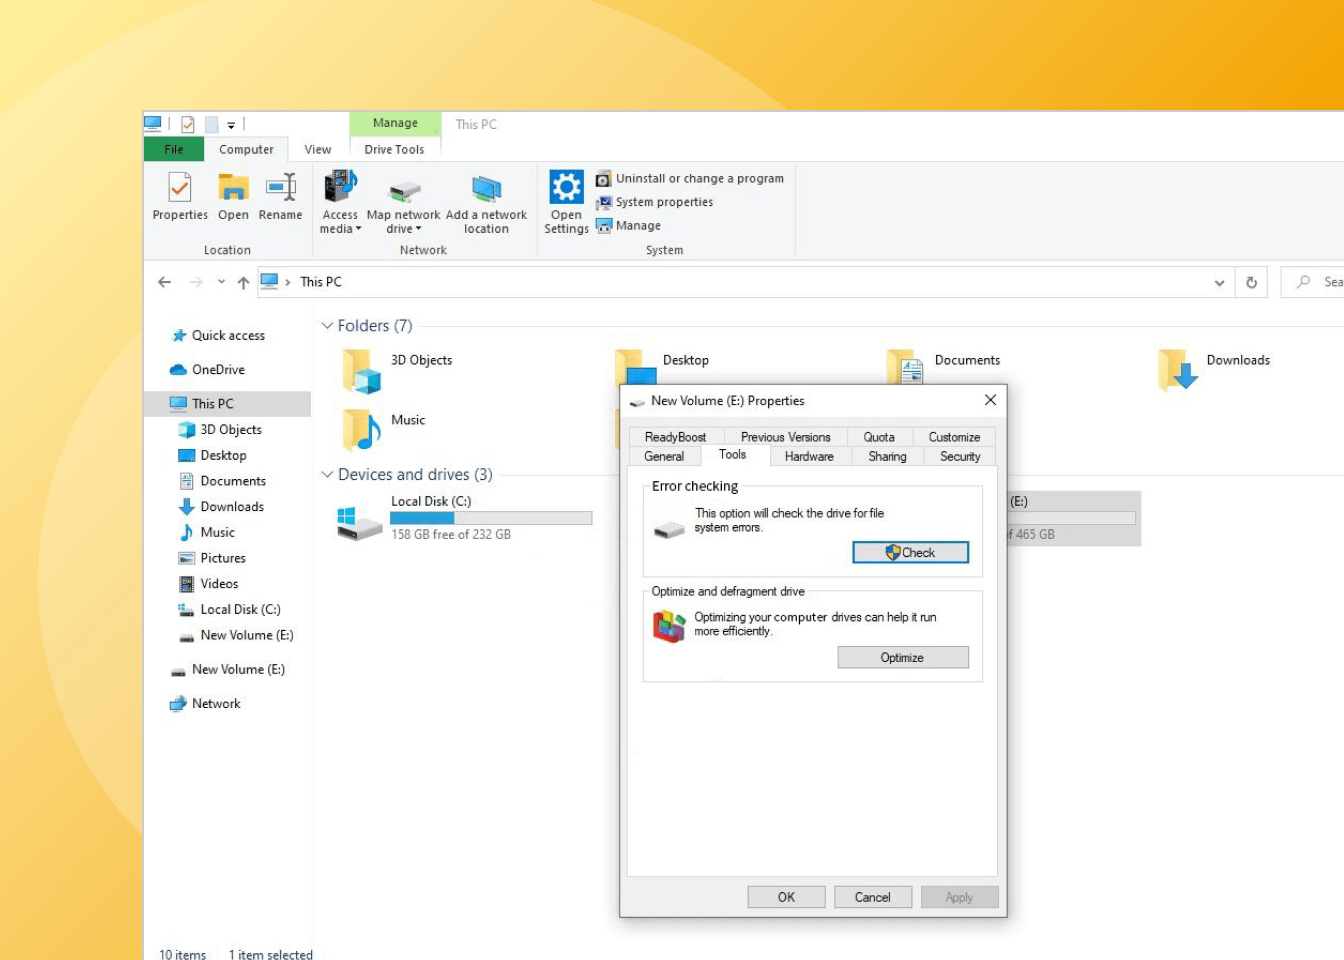
Task: Open System properties from the ribbon
Action: [664, 202]
